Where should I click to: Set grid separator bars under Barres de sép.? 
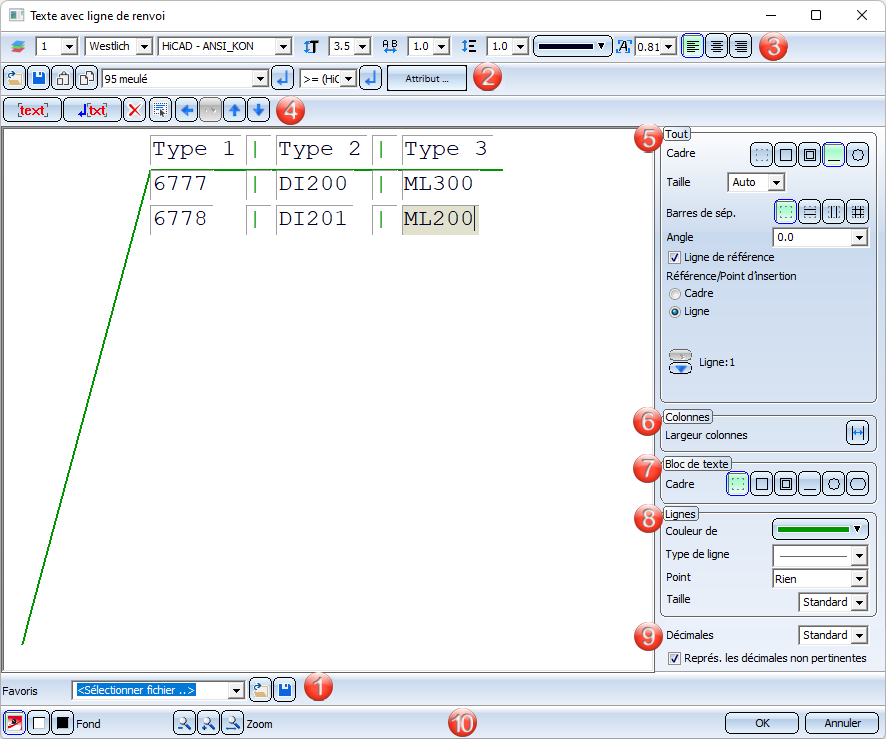(x=858, y=212)
